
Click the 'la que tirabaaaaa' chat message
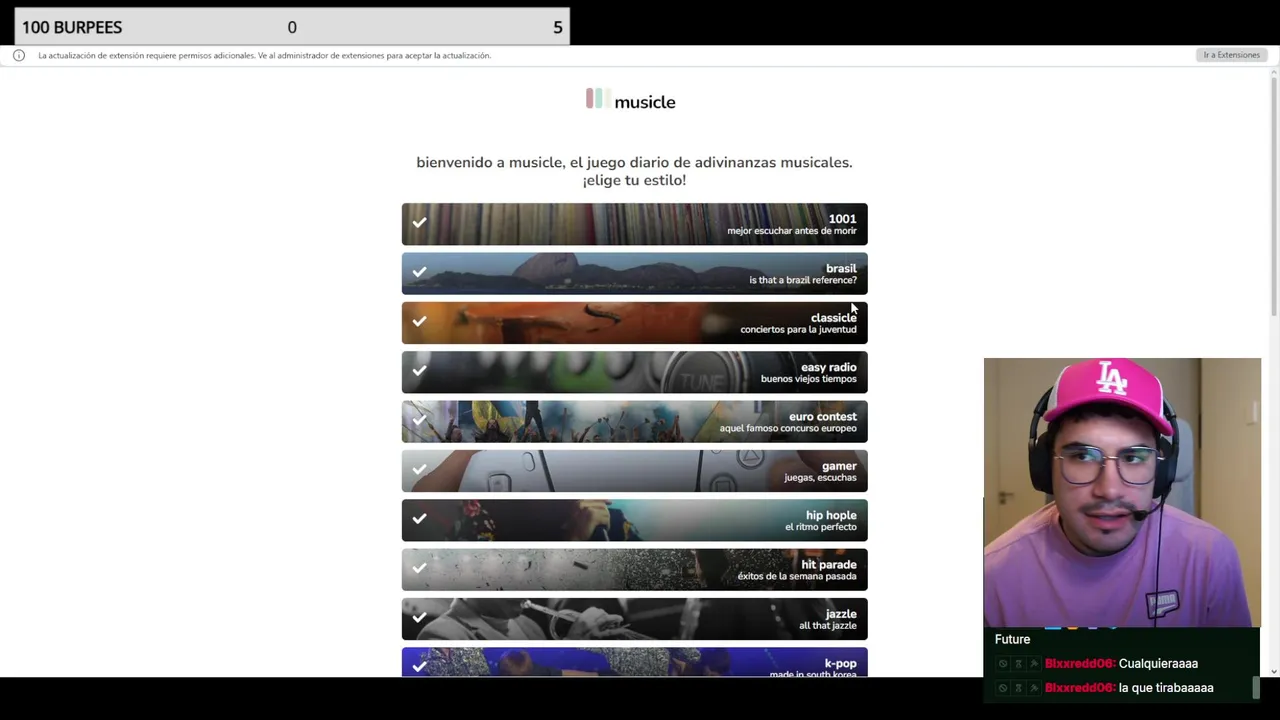[1166, 688]
